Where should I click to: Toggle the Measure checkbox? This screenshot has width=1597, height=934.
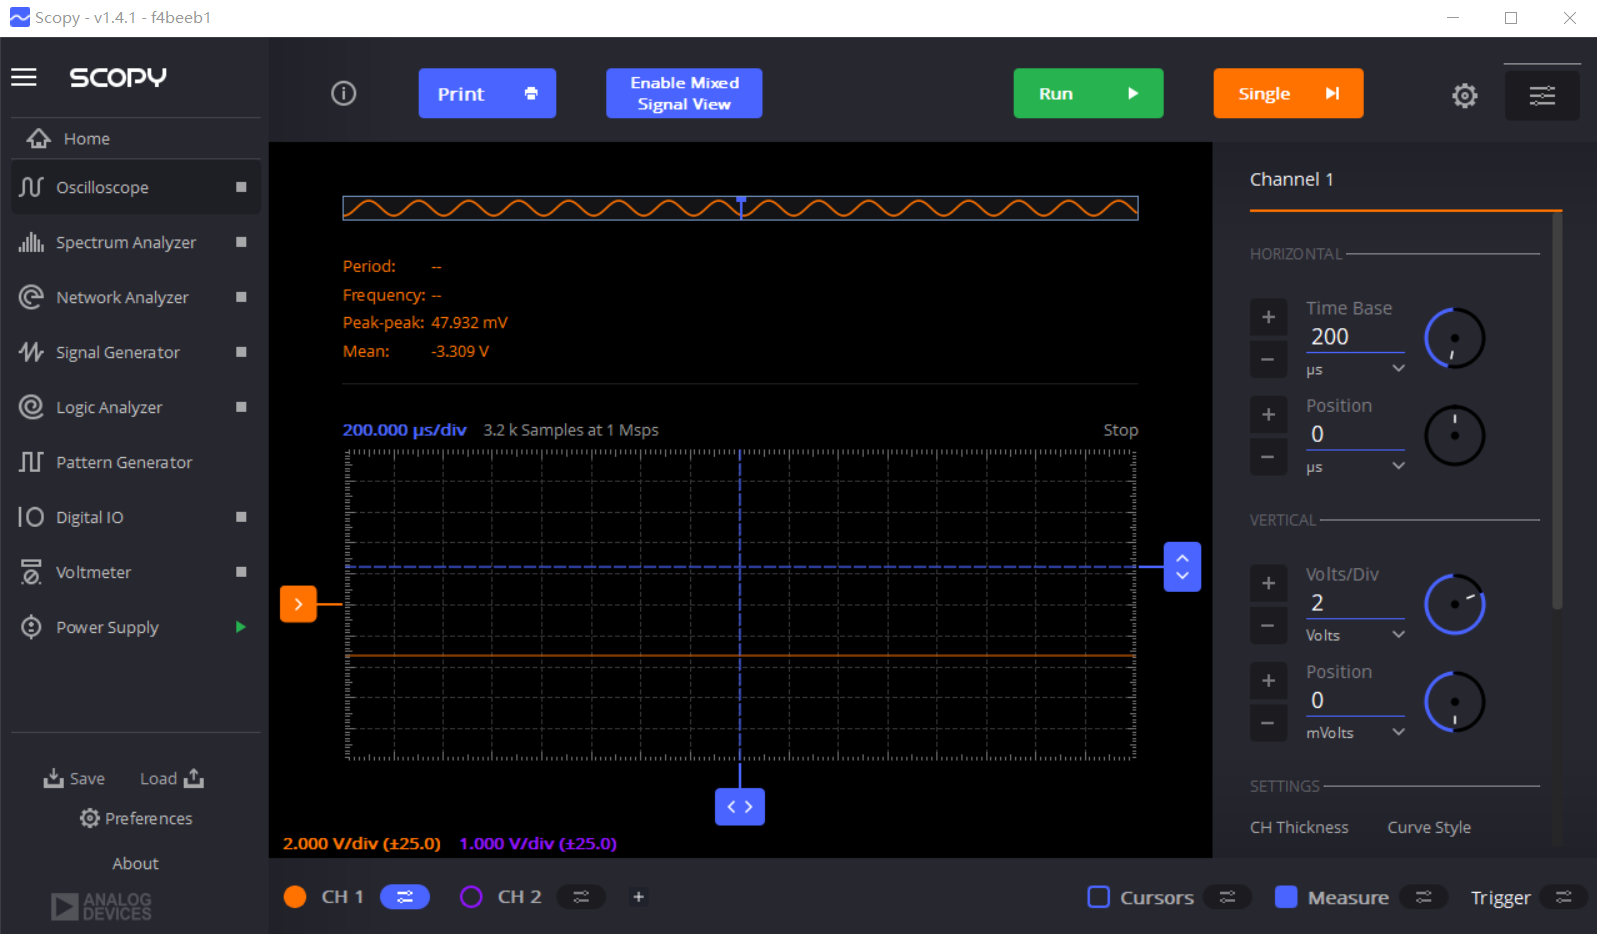tap(1286, 897)
